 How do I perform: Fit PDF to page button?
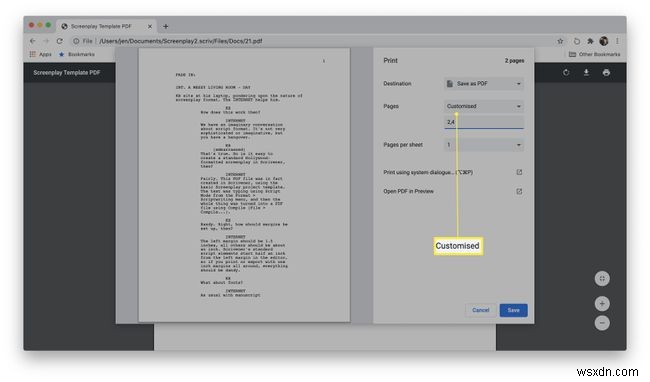602,279
